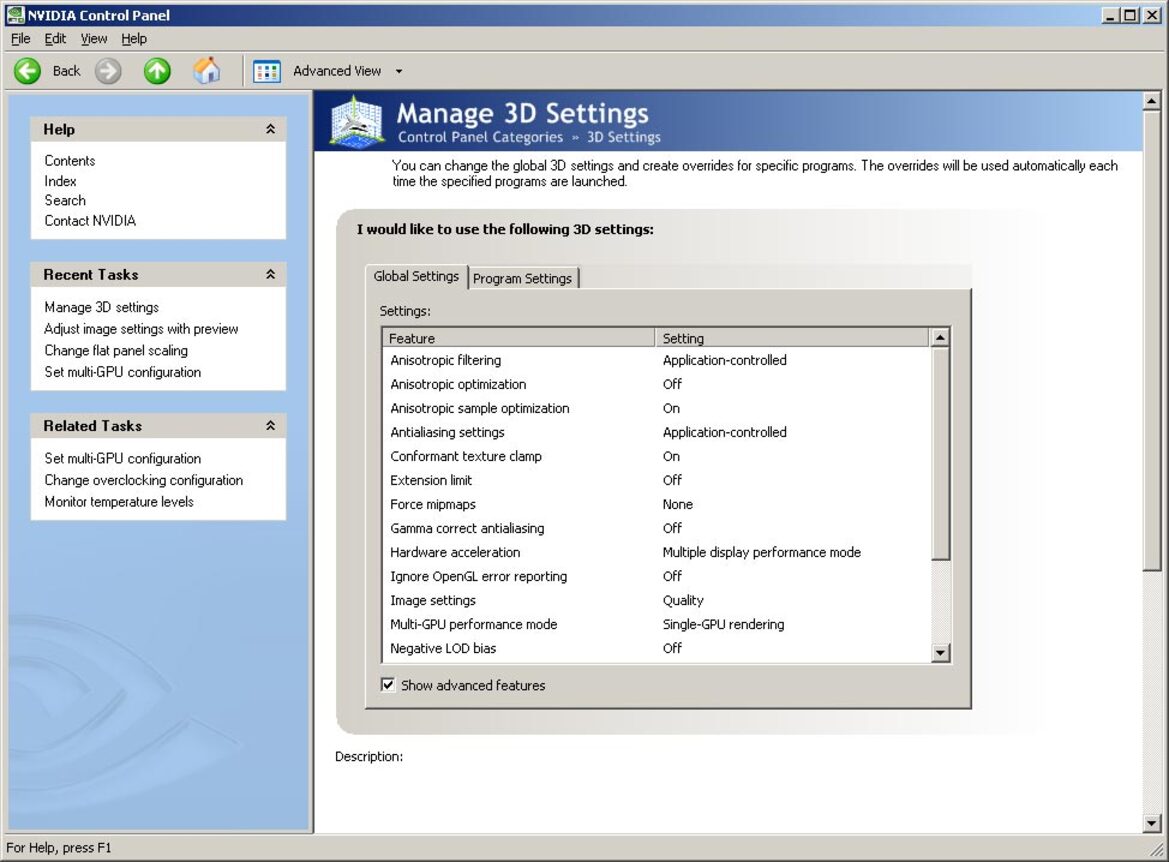Click the greyed Forward arrow icon
The height and width of the screenshot is (862, 1169).
coord(108,72)
